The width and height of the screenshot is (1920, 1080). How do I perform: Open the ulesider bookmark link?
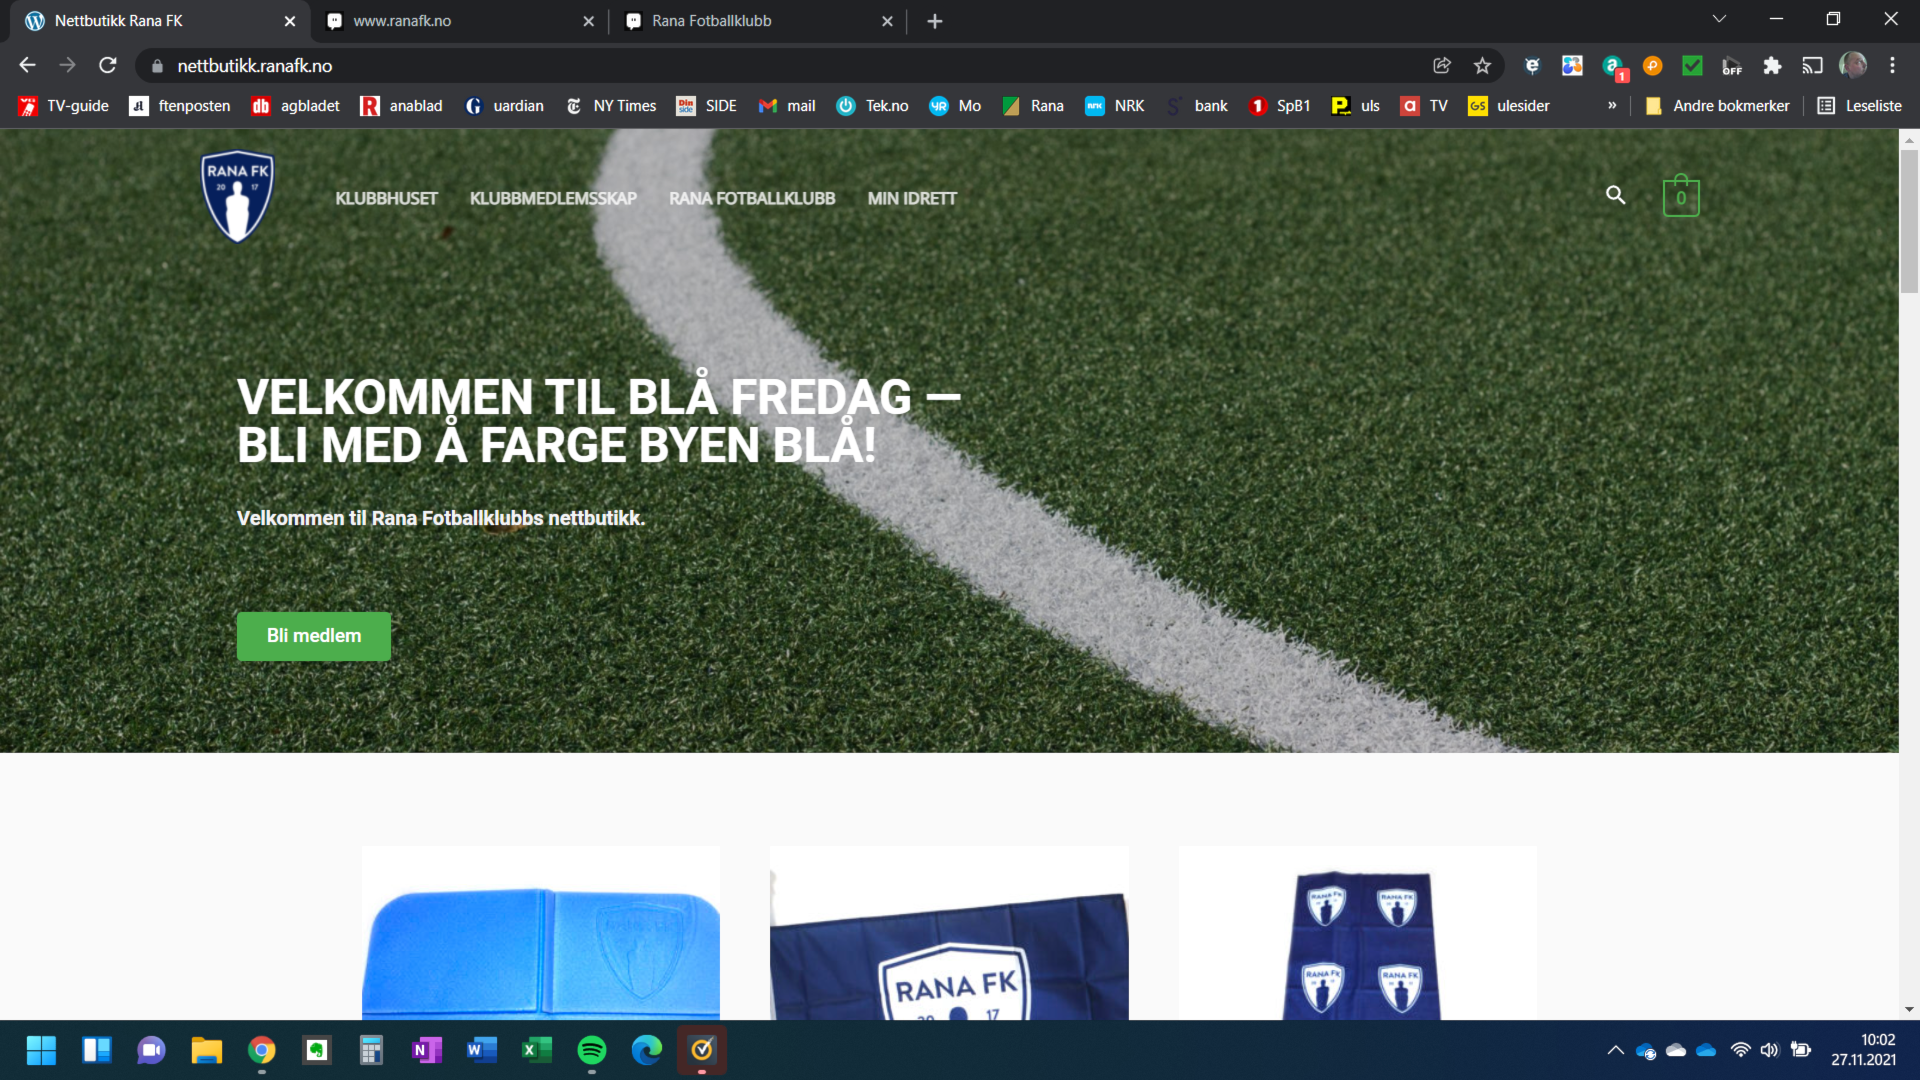point(1509,106)
